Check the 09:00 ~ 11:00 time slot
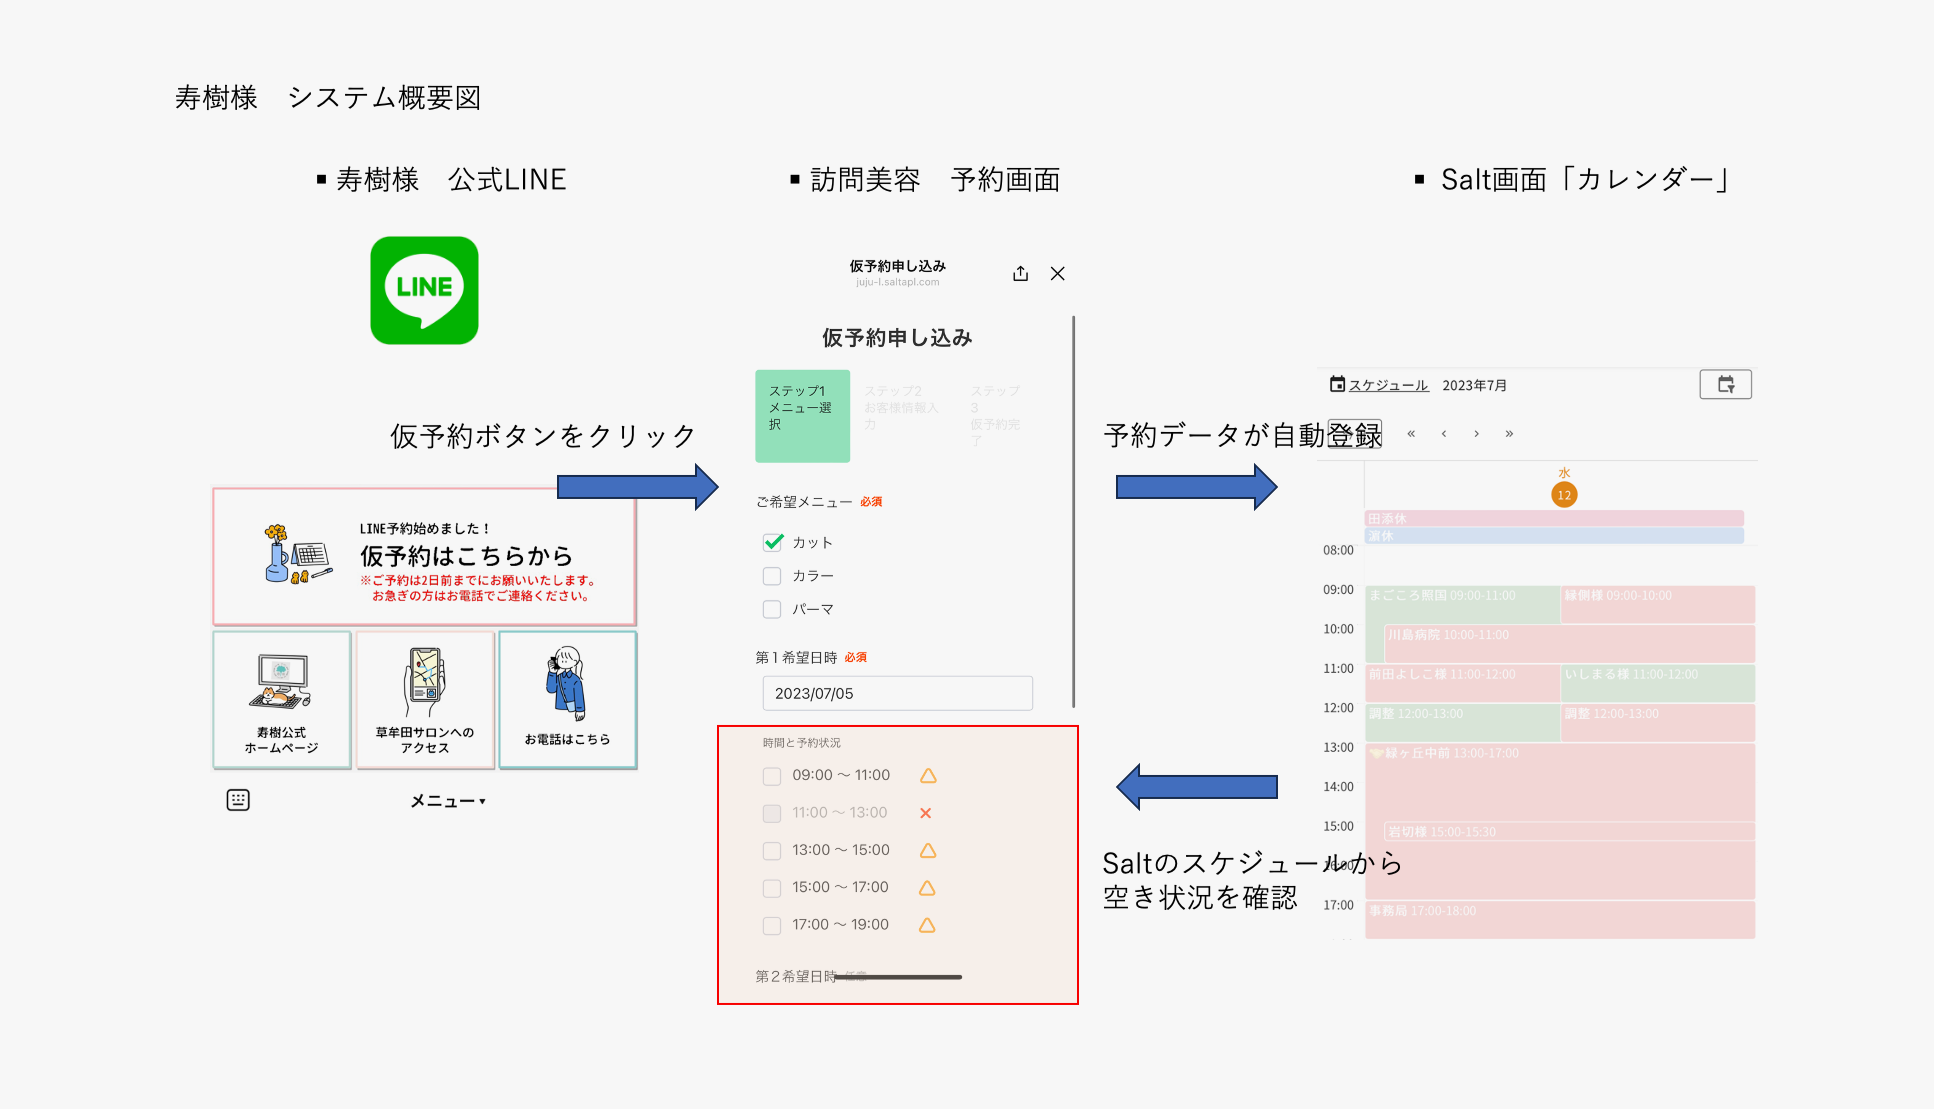The width and height of the screenshot is (1934, 1109). (x=772, y=776)
